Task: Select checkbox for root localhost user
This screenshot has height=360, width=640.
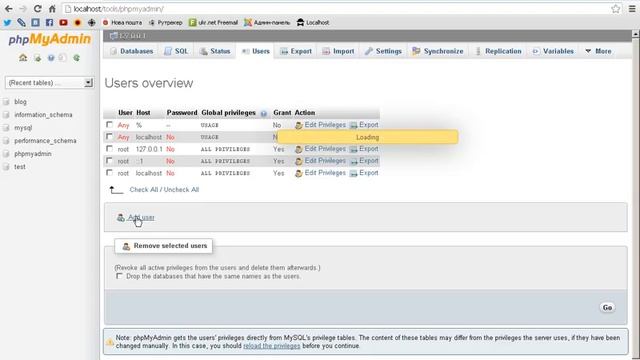Action: point(109,173)
